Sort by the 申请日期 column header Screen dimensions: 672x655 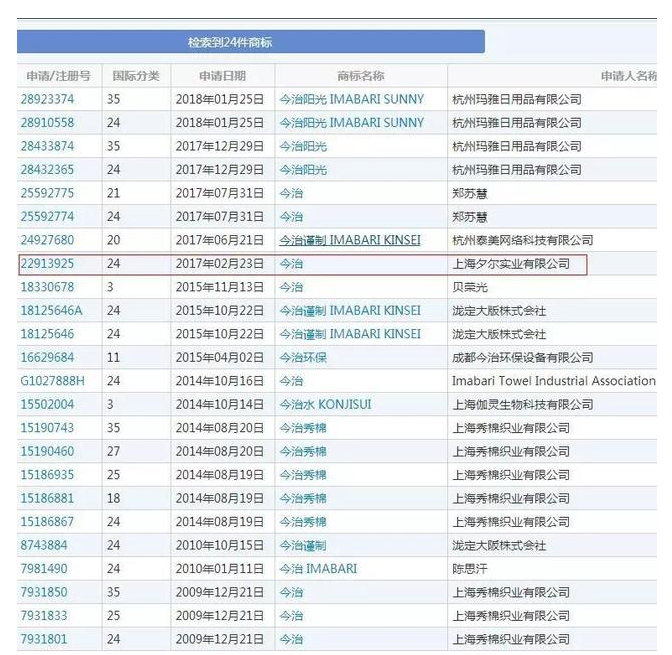pos(222,76)
